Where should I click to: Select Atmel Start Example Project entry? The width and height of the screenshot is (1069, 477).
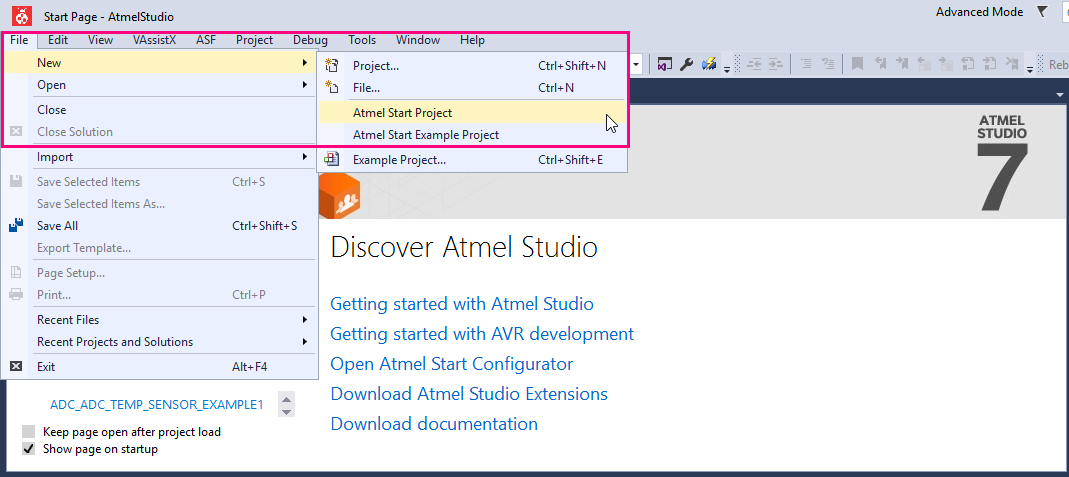pyautogui.click(x=472, y=135)
